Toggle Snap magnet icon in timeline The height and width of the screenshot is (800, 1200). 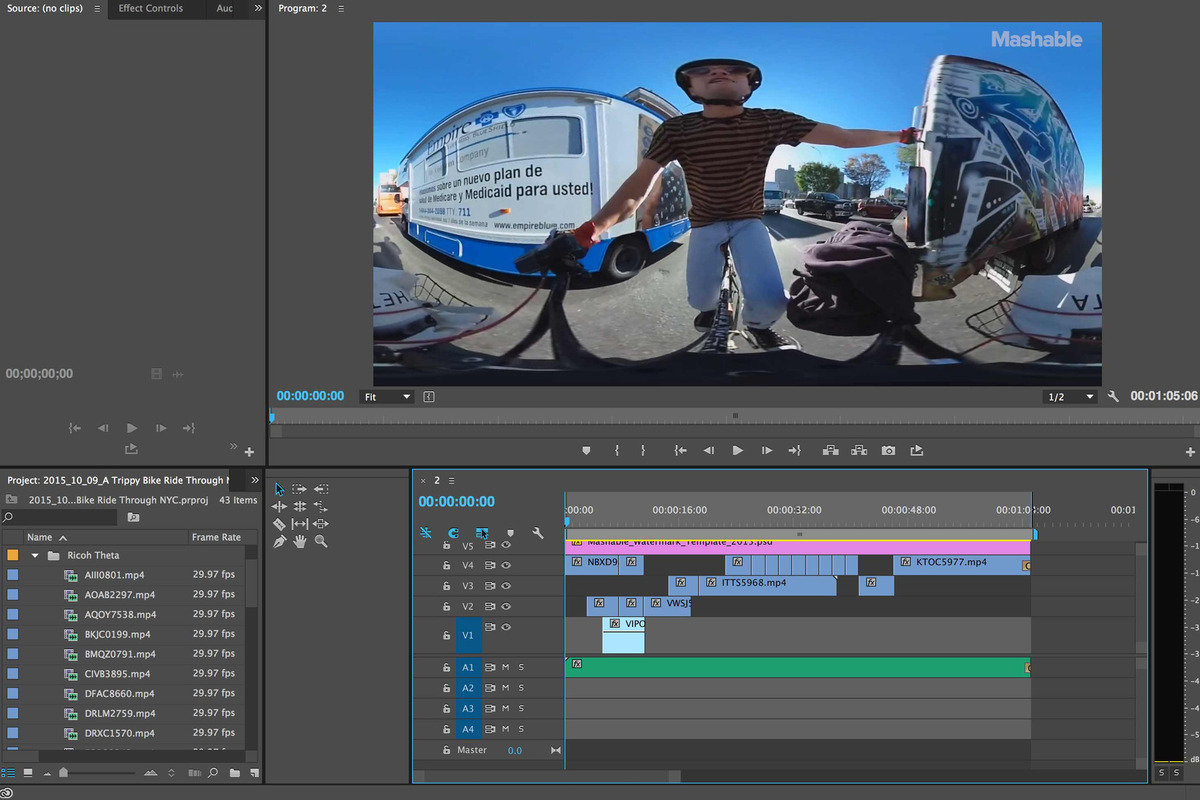click(x=453, y=534)
